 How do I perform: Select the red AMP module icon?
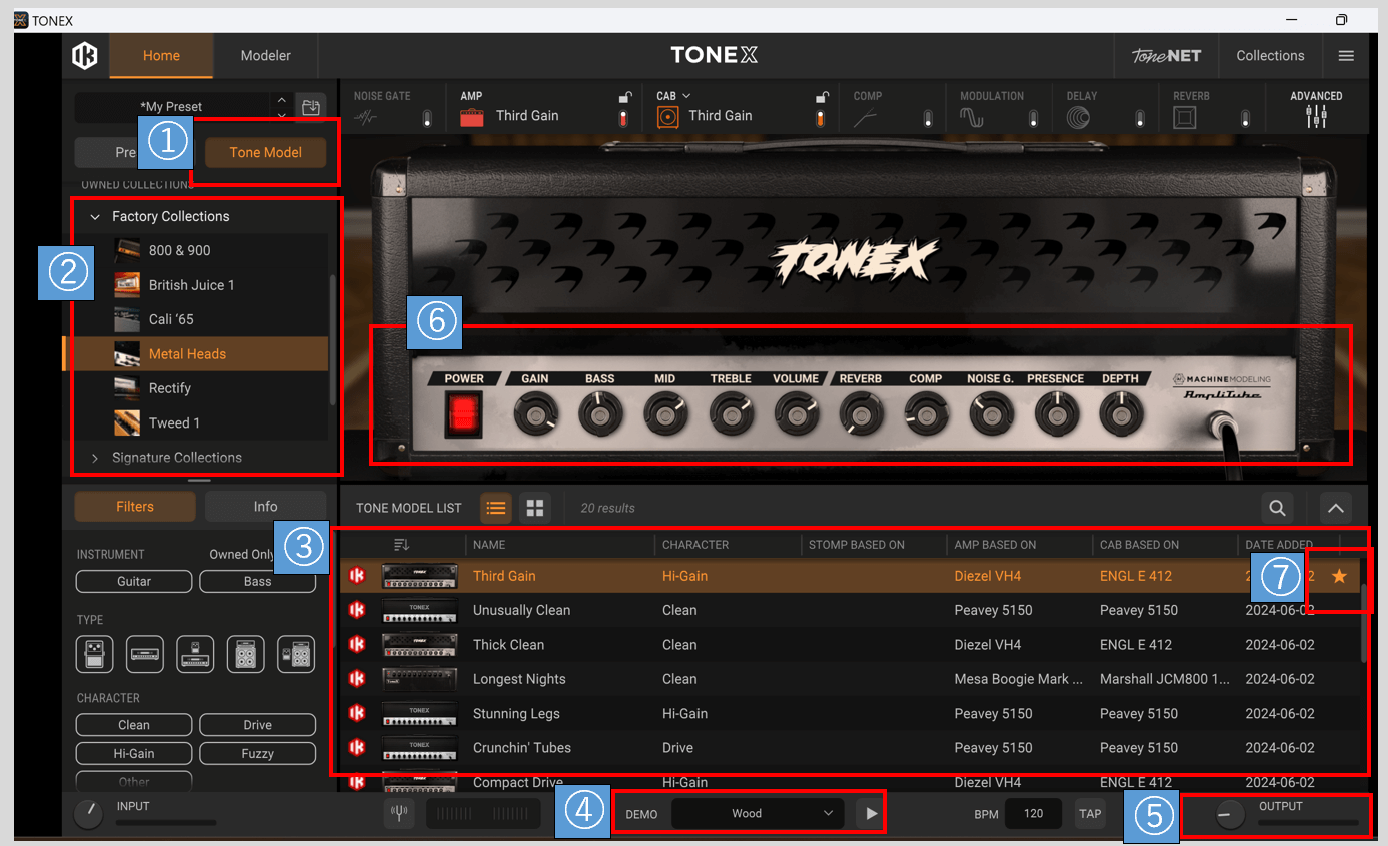pos(472,117)
